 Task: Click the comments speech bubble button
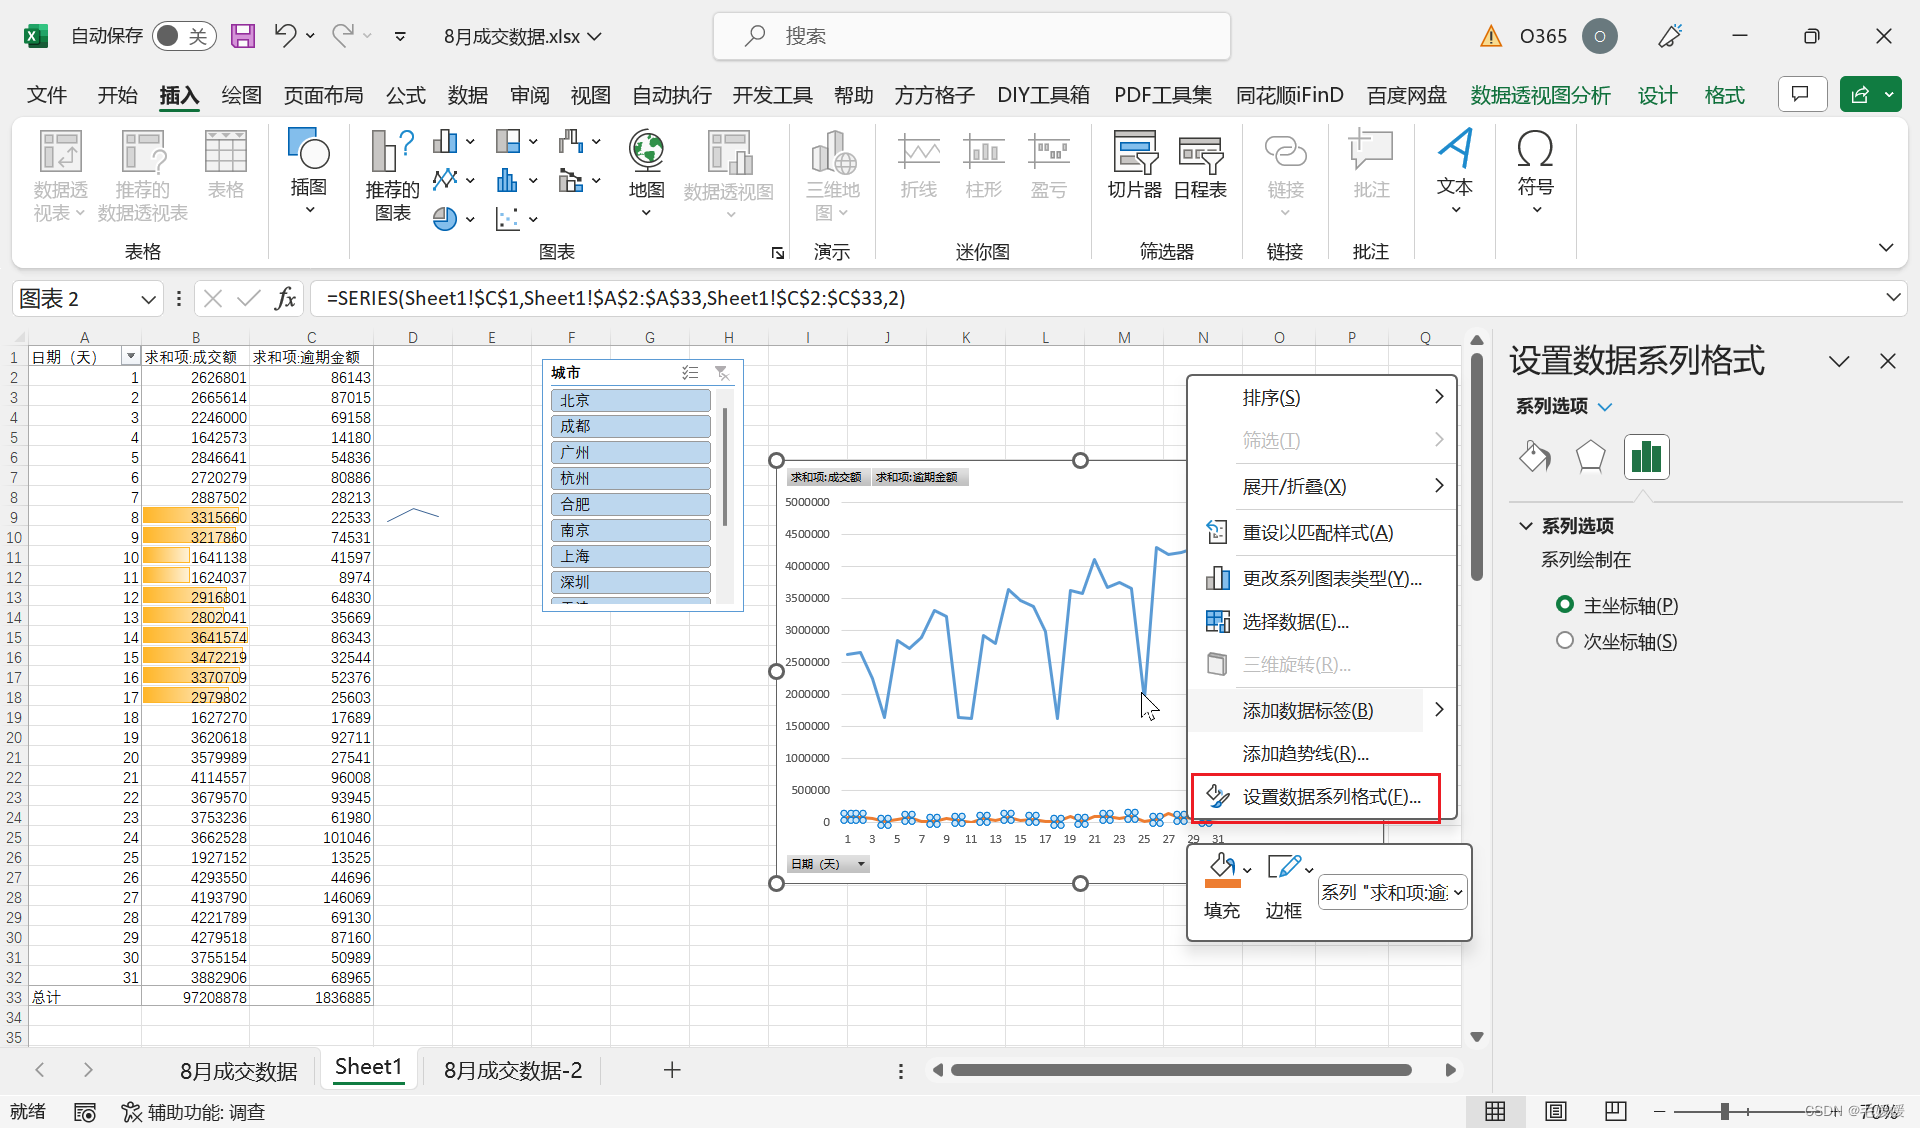(x=1802, y=95)
